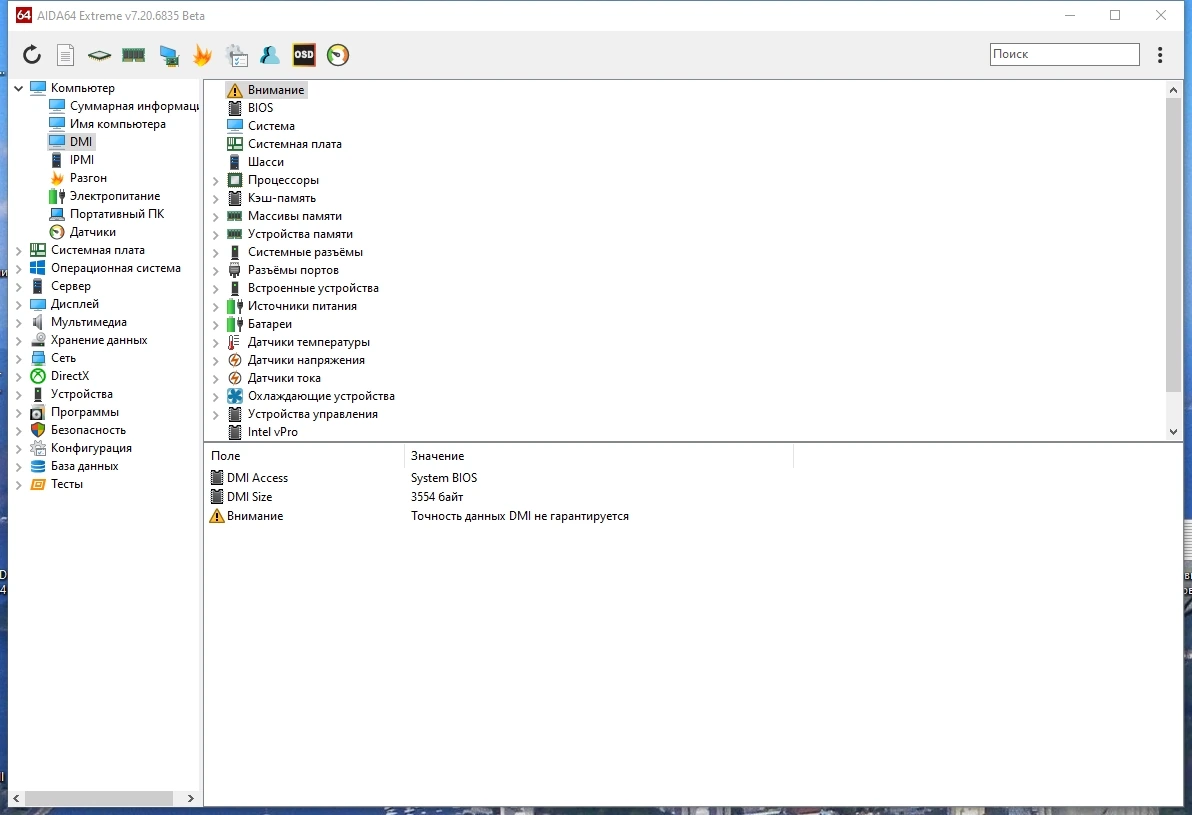Open the report wizard clipboard icon
1192x815 pixels.
(236, 55)
